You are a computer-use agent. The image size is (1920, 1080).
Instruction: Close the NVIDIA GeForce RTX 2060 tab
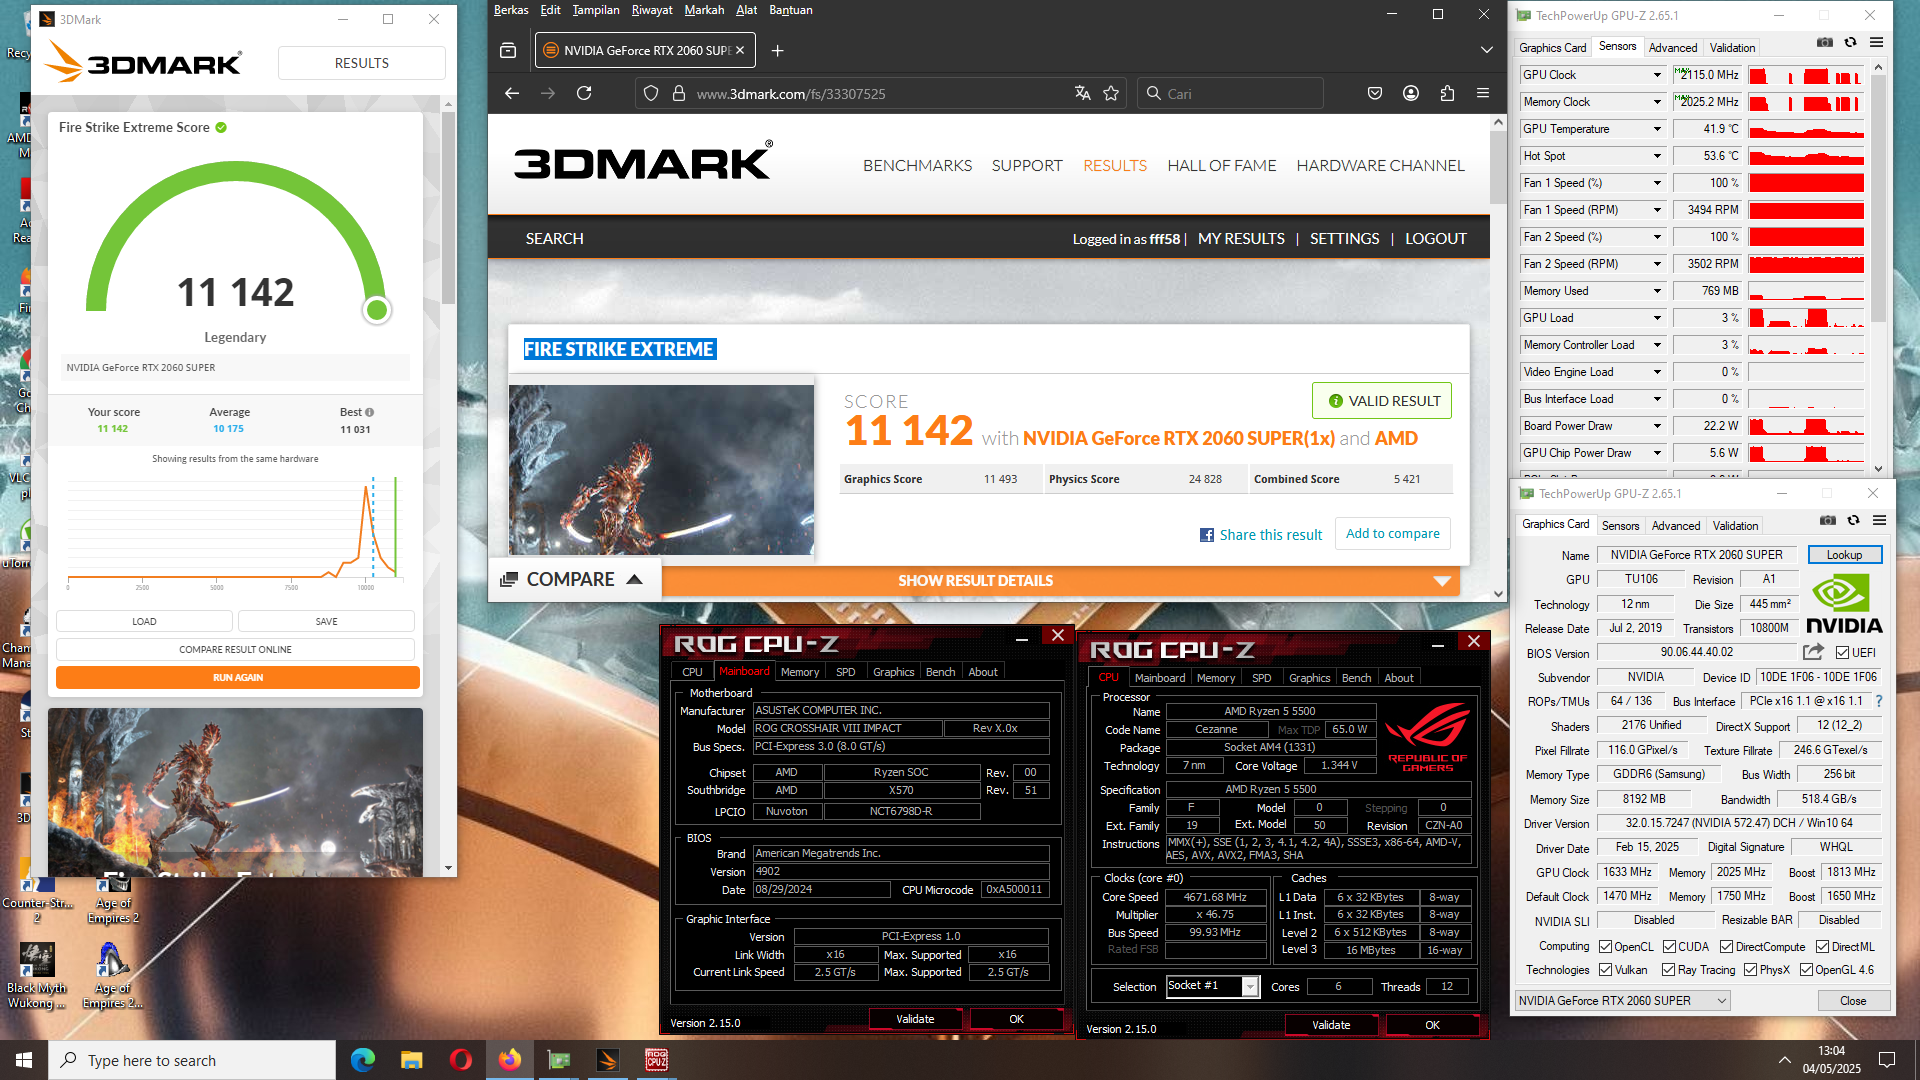click(740, 50)
